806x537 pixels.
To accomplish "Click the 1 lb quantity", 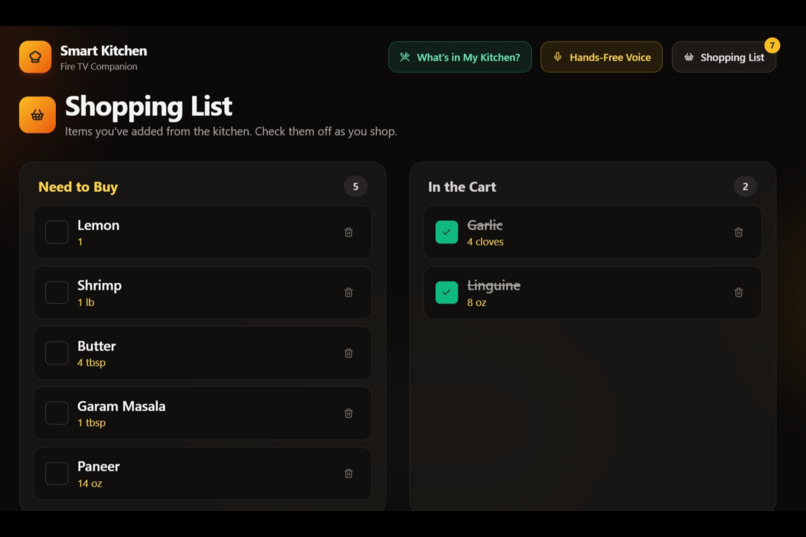I will pyautogui.click(x=86, y=302).
